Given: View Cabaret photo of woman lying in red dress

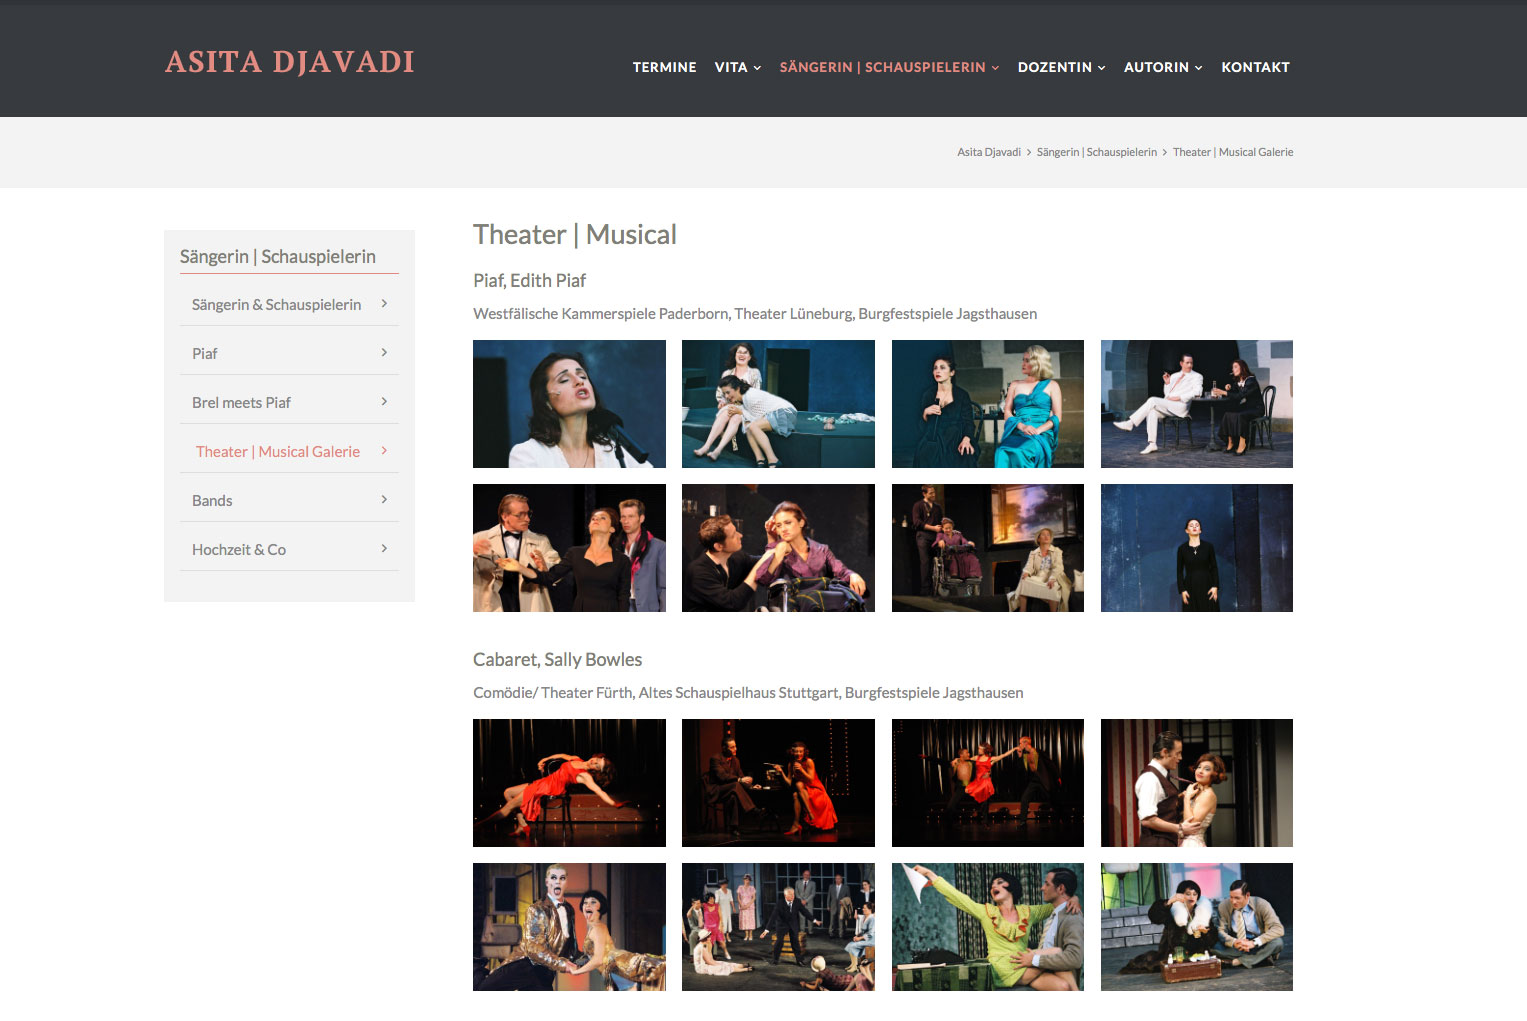Looking at the screenshot, I should (x=569, y=783).
